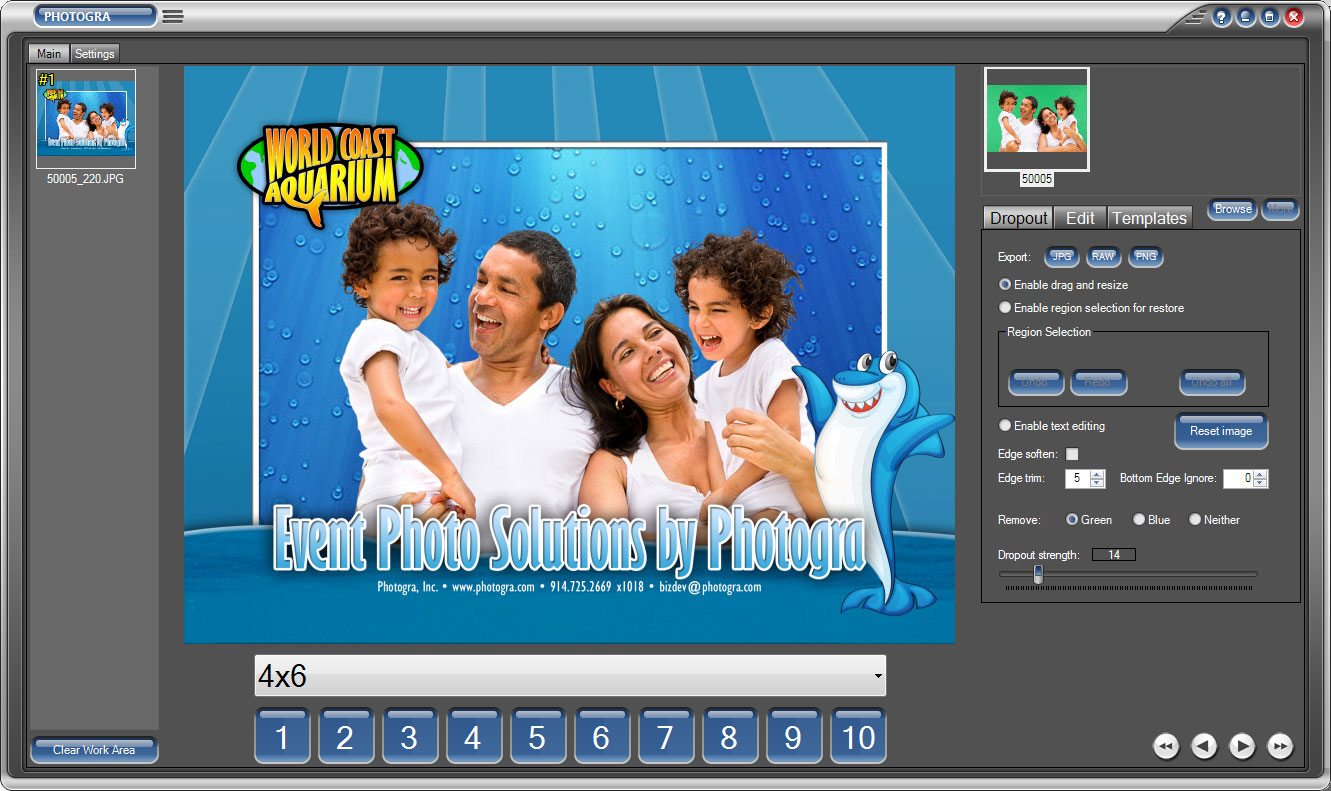Click the Edge trim number field
The image size is (1331, 791).
point(1078,479)
